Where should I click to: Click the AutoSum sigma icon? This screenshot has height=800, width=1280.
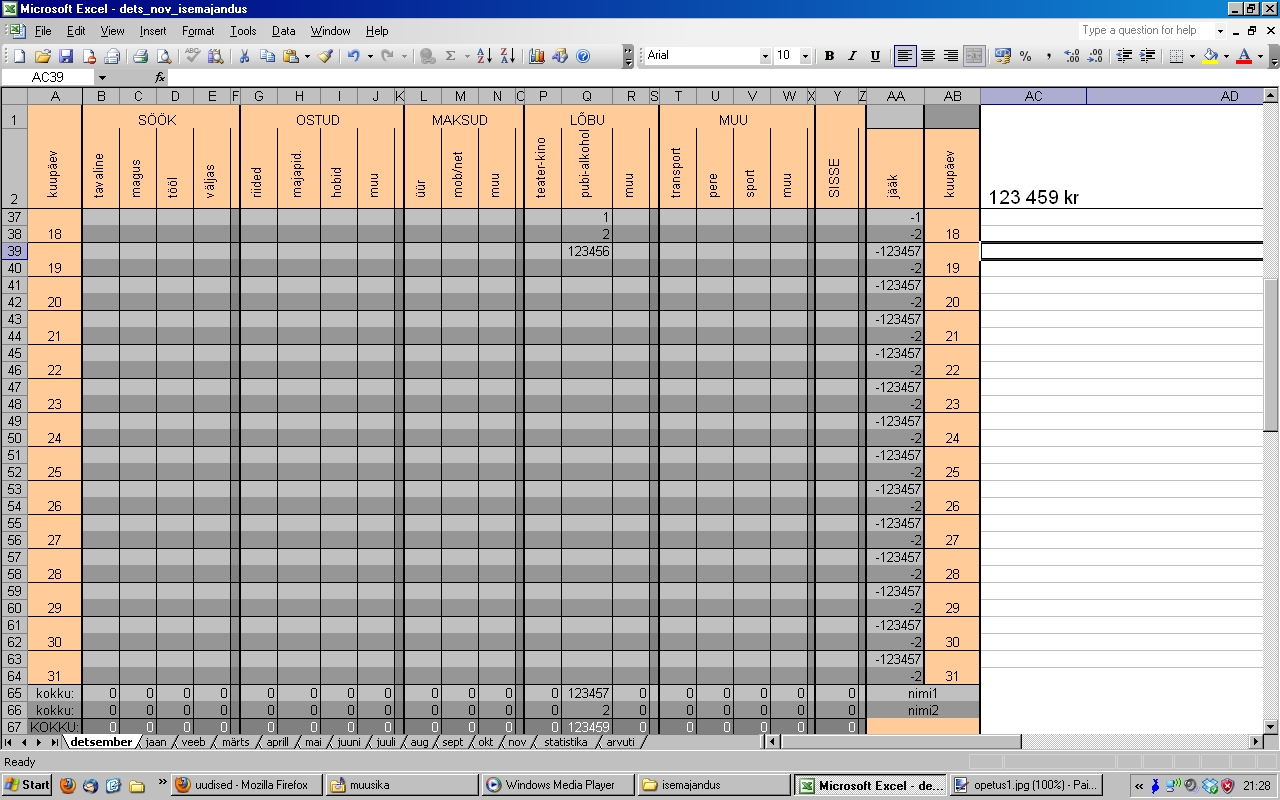tap(450, 56)
